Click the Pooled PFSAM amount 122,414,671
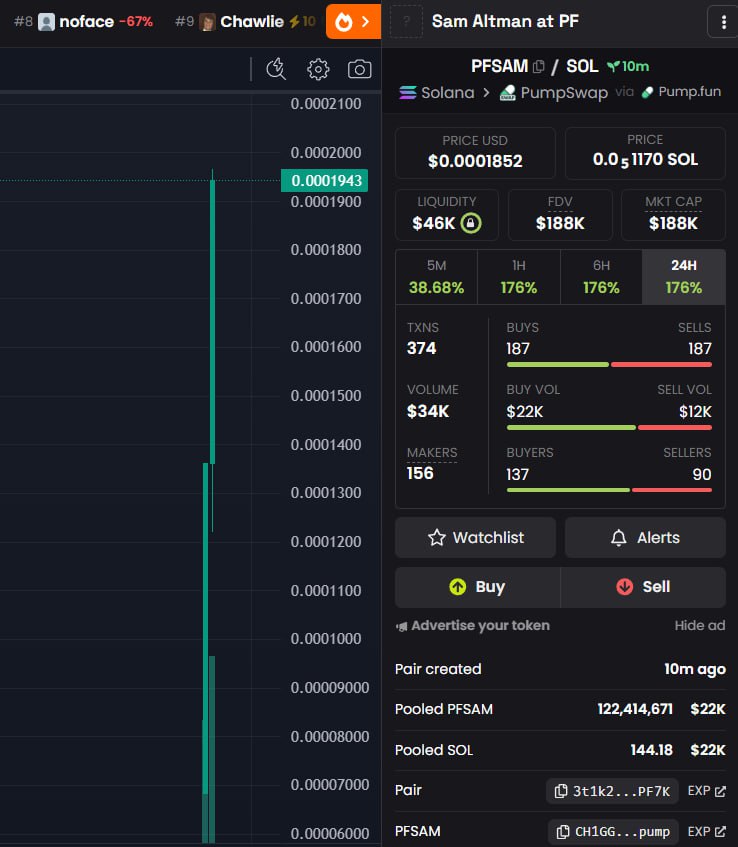The height and width of the screenshot is (847, 738). [635, 709]
